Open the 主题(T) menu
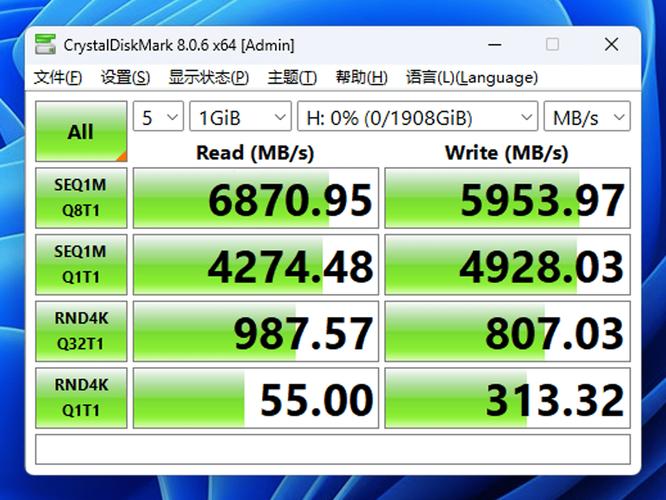Screen dimensions: 666x500 292,77
